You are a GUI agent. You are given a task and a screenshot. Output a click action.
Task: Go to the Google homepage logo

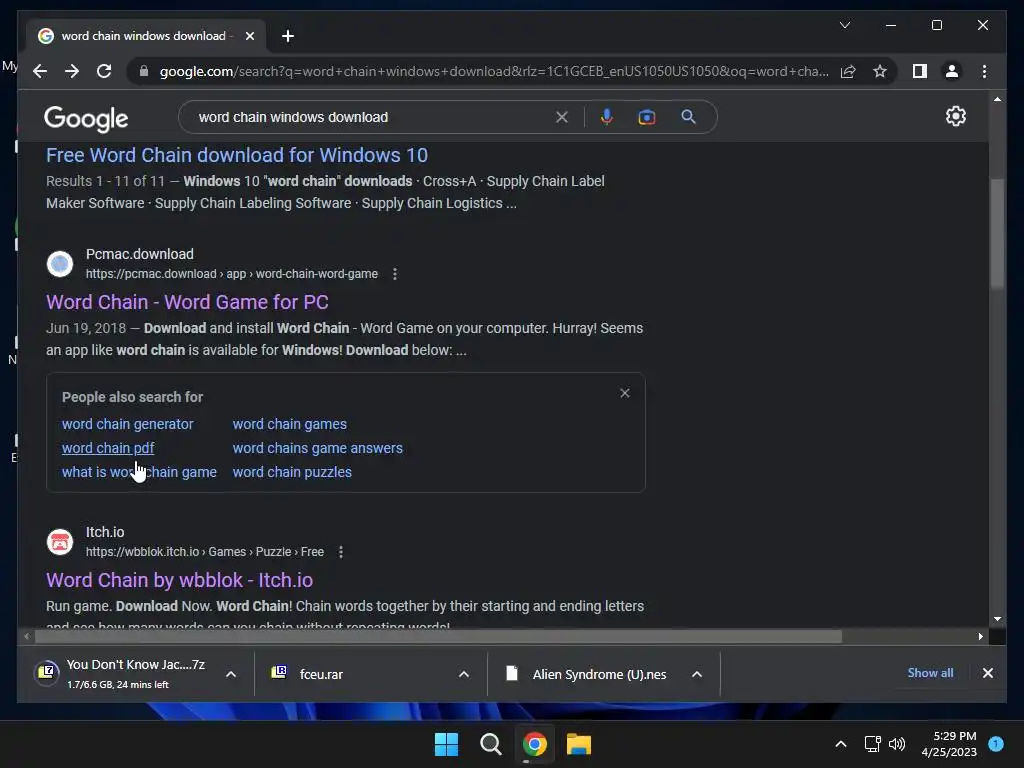coord(86,119)
